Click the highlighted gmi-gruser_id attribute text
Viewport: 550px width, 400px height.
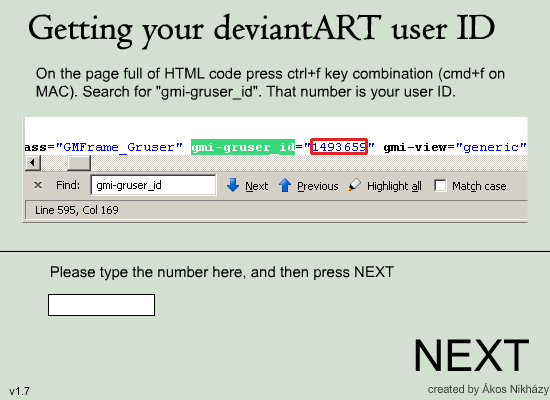[x=243, y=147]
